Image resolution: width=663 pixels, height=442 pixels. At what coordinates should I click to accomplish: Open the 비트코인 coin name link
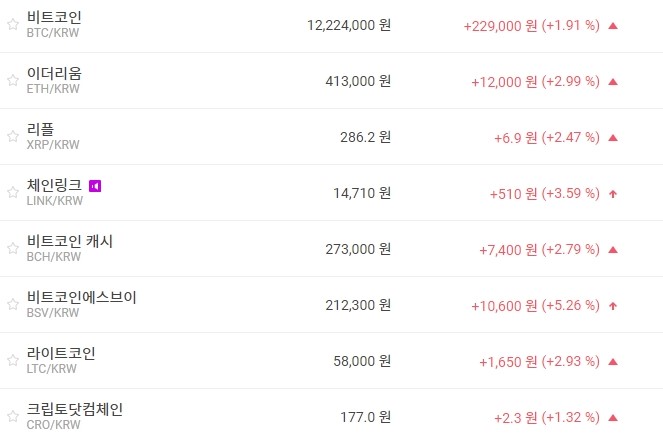[x=55, y=18]
